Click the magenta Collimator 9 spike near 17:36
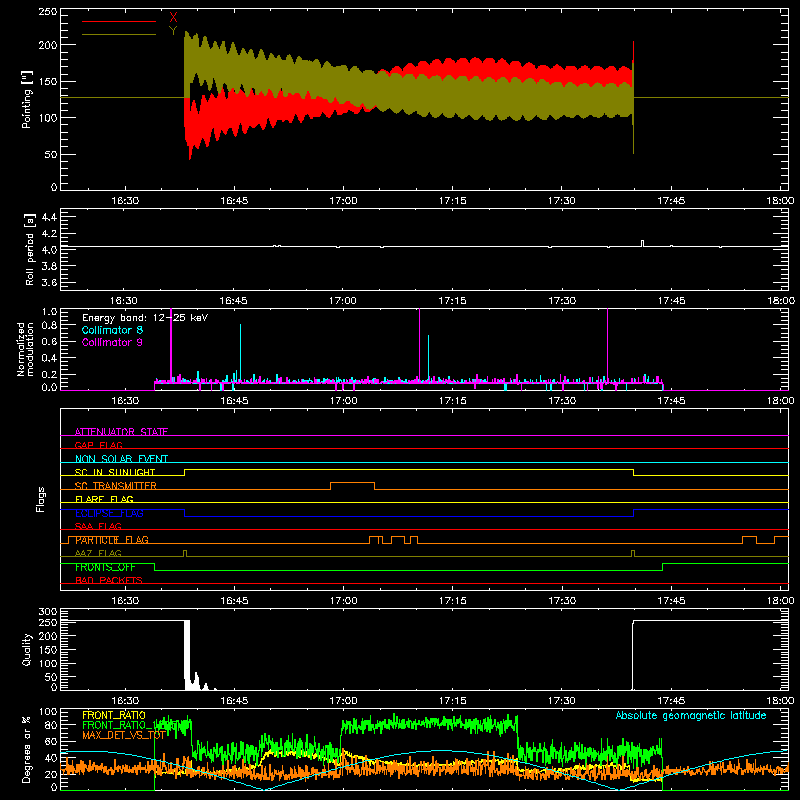Screen dimensions: 800x800 [x=607, y=344]
